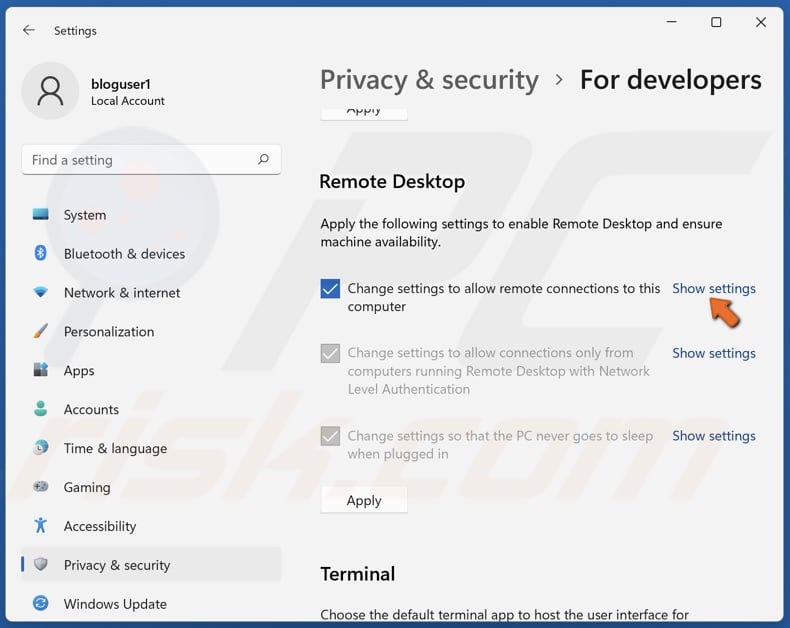Uncheck allow remote connections checkbox

pos(331,289)
